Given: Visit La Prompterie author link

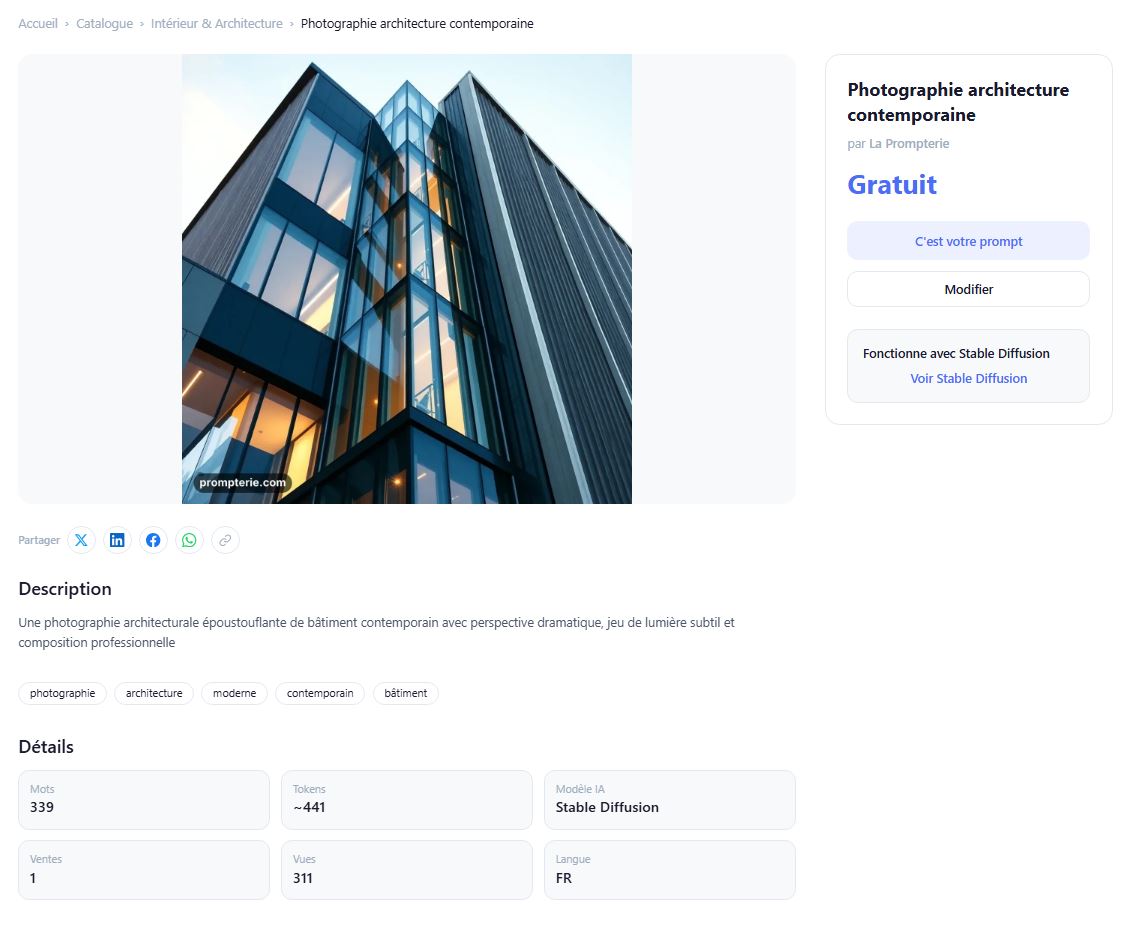Looking at the screenshot, I should [x=909, y=144].
